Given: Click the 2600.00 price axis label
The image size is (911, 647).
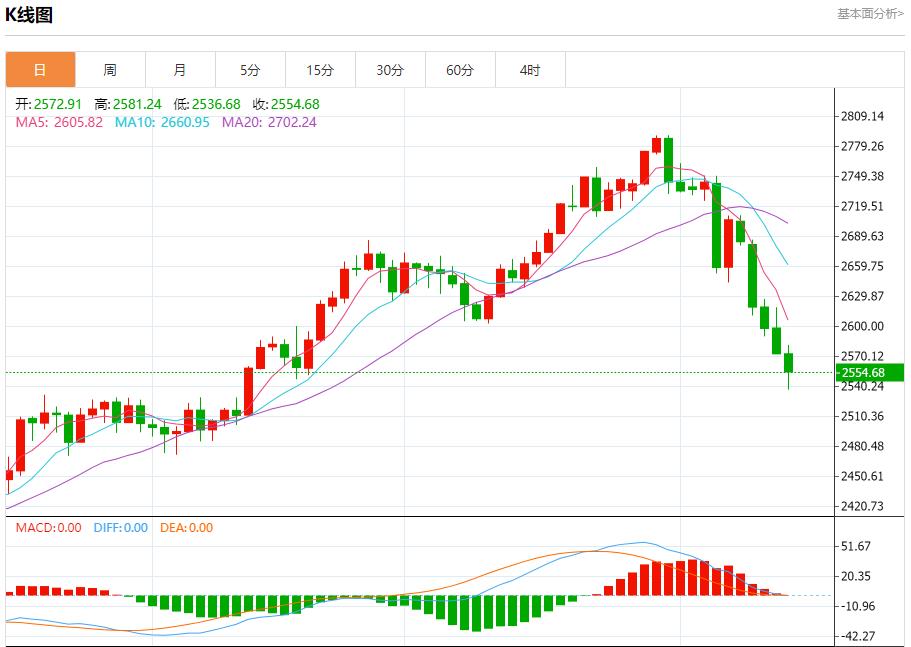Looking at the screenshot, I should [x=862, y=326].
